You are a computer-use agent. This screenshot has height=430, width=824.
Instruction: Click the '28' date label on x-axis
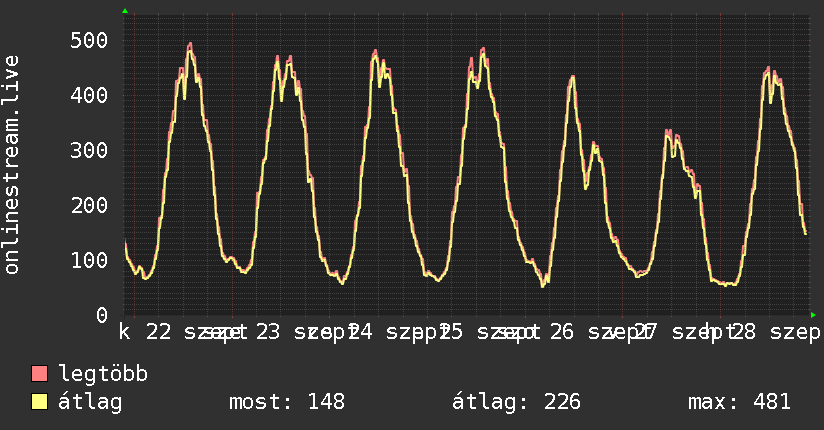click(743, 332)
